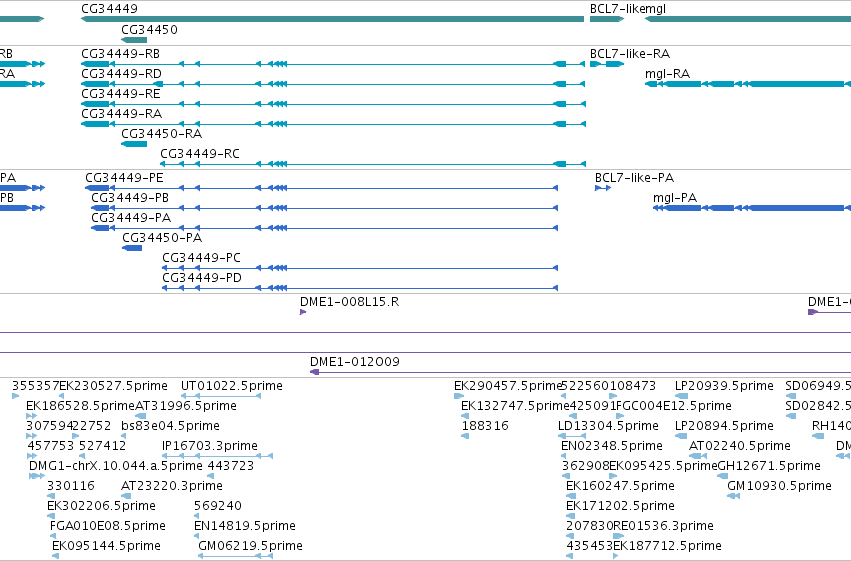Open EST AT02240.5prime
This screenshot has height=561, width=851.
(739, 446)
